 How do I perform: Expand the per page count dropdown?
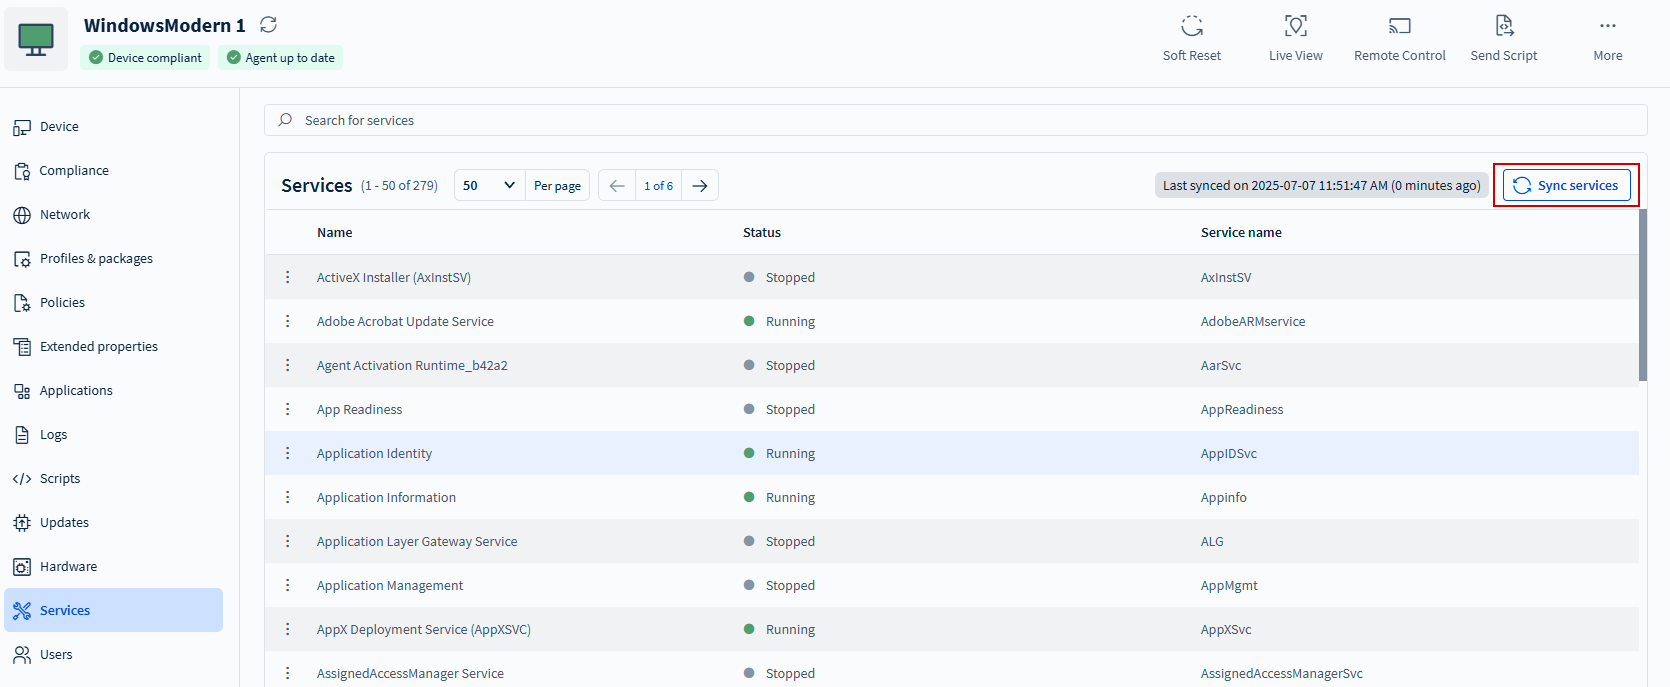[x=489, y=186]
